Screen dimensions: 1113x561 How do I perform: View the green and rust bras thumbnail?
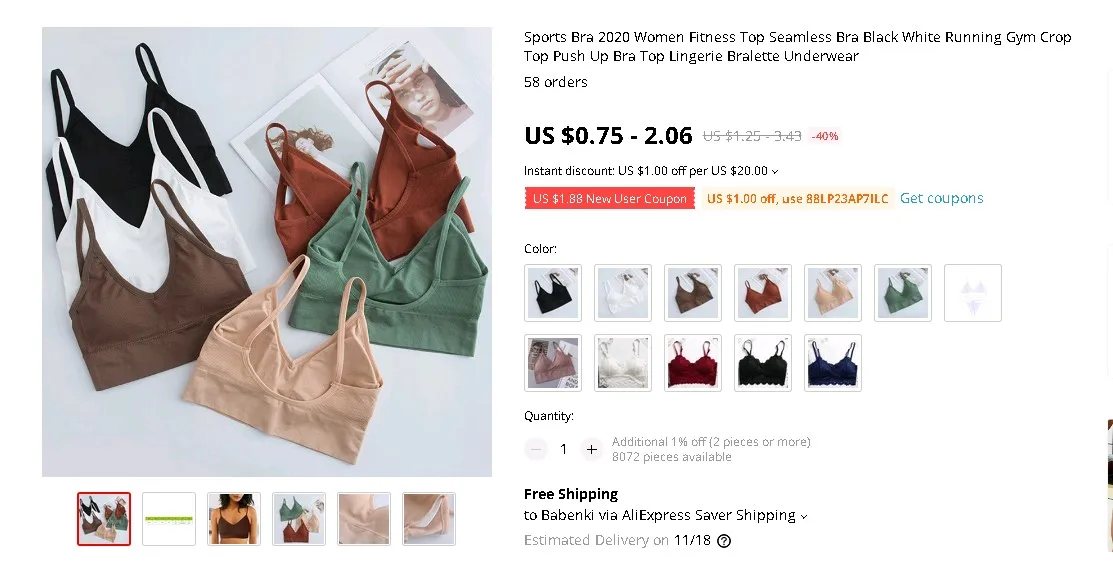(299, 519)
